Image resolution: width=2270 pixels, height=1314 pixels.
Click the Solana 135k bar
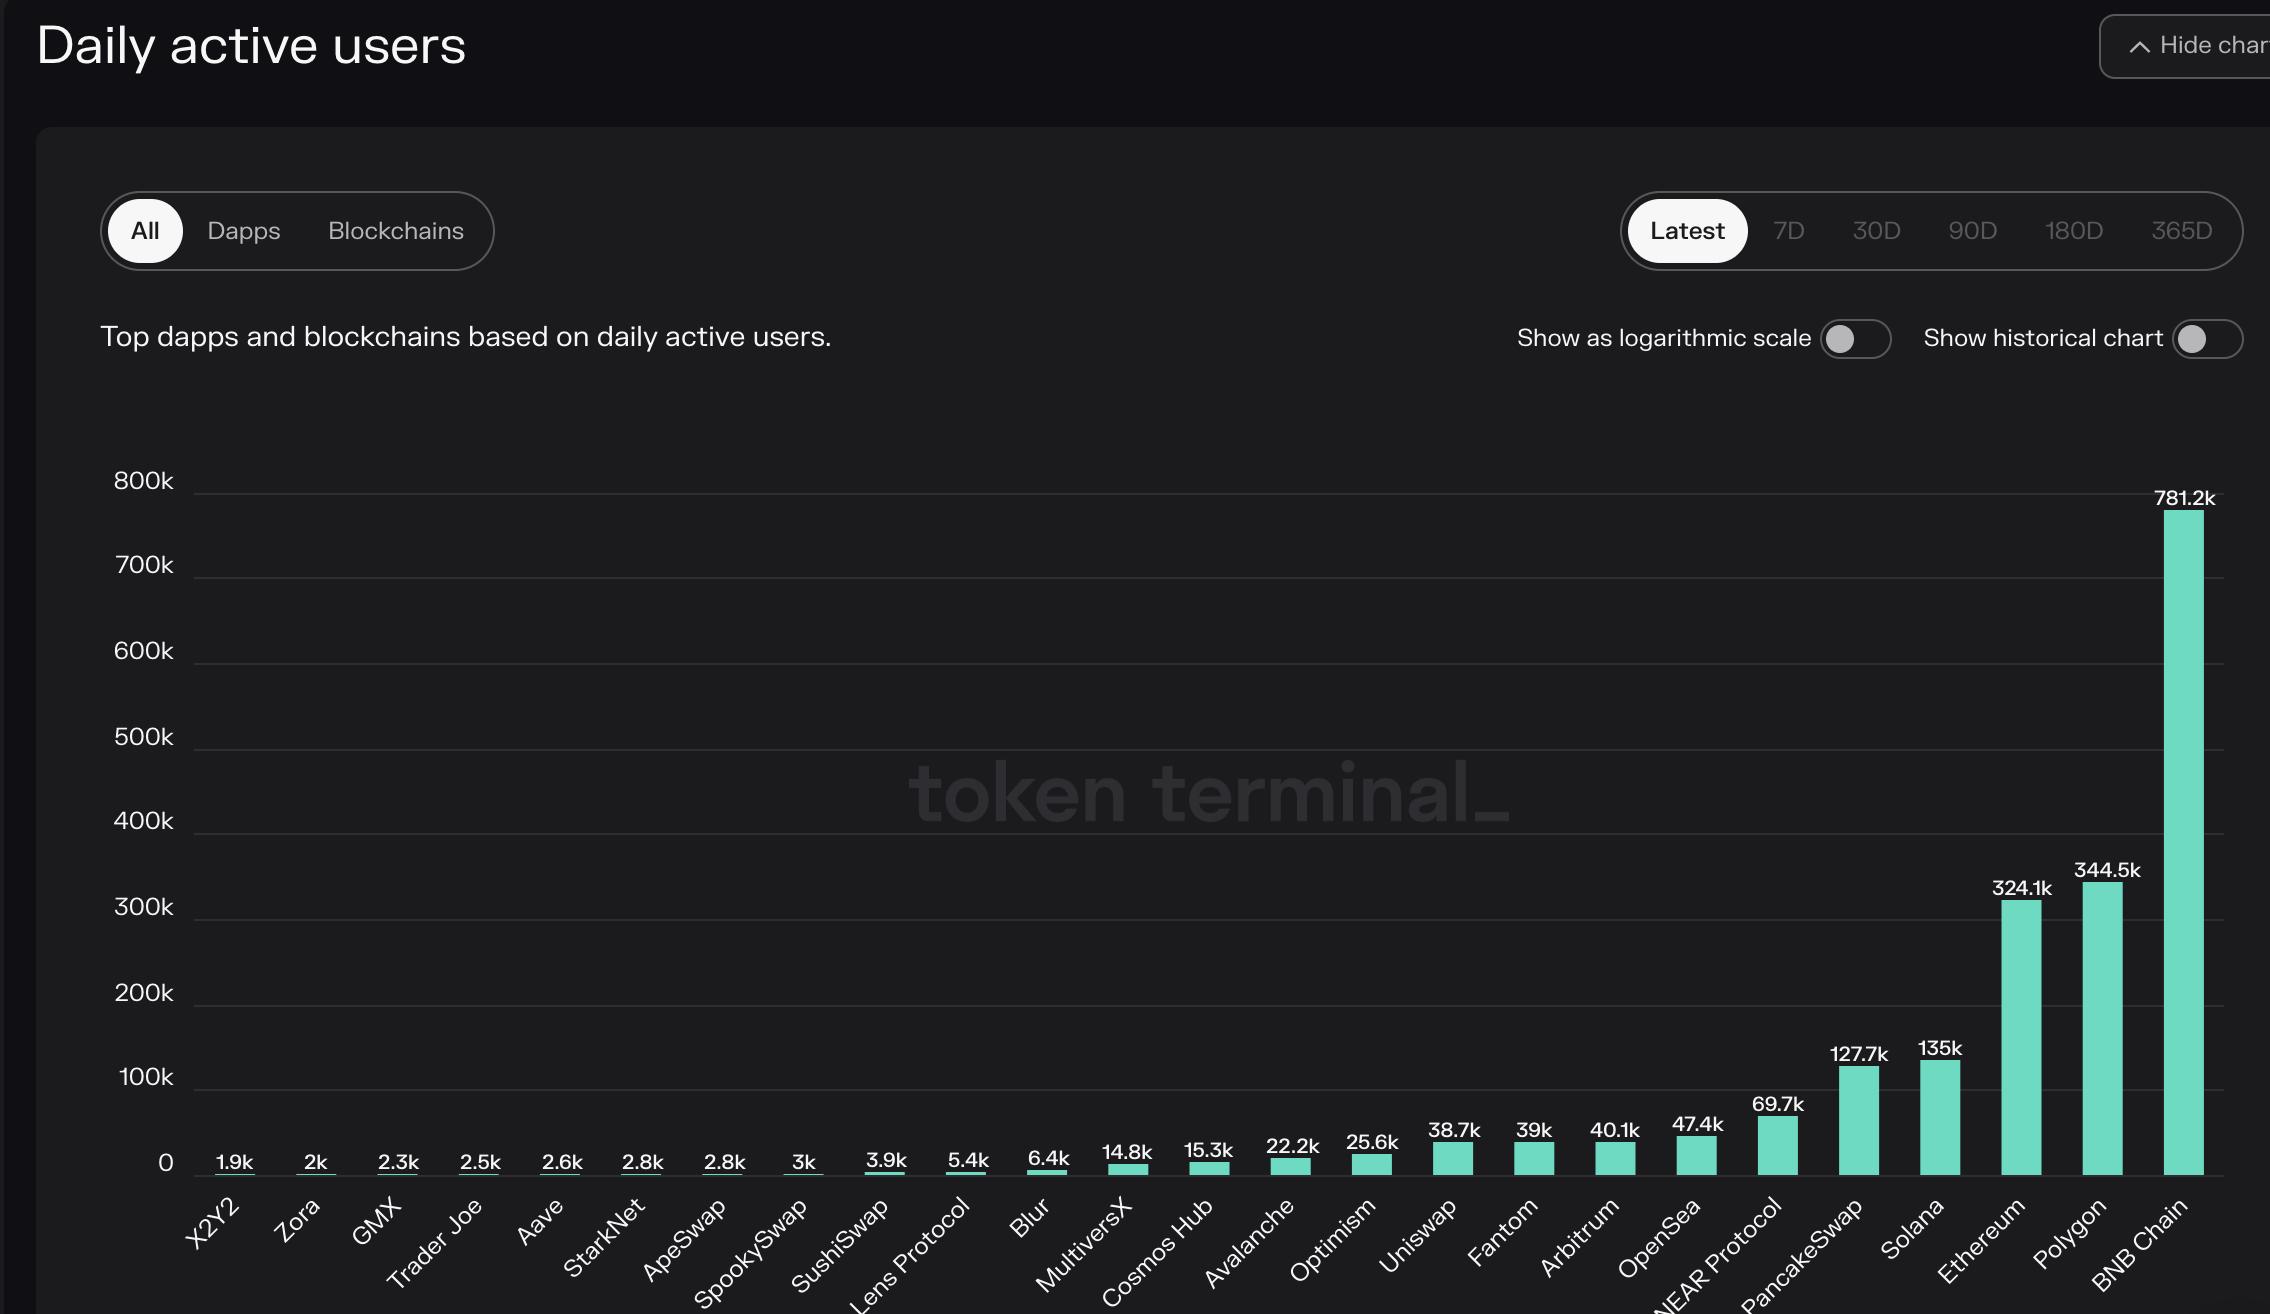click(x=1940, y=1117)
